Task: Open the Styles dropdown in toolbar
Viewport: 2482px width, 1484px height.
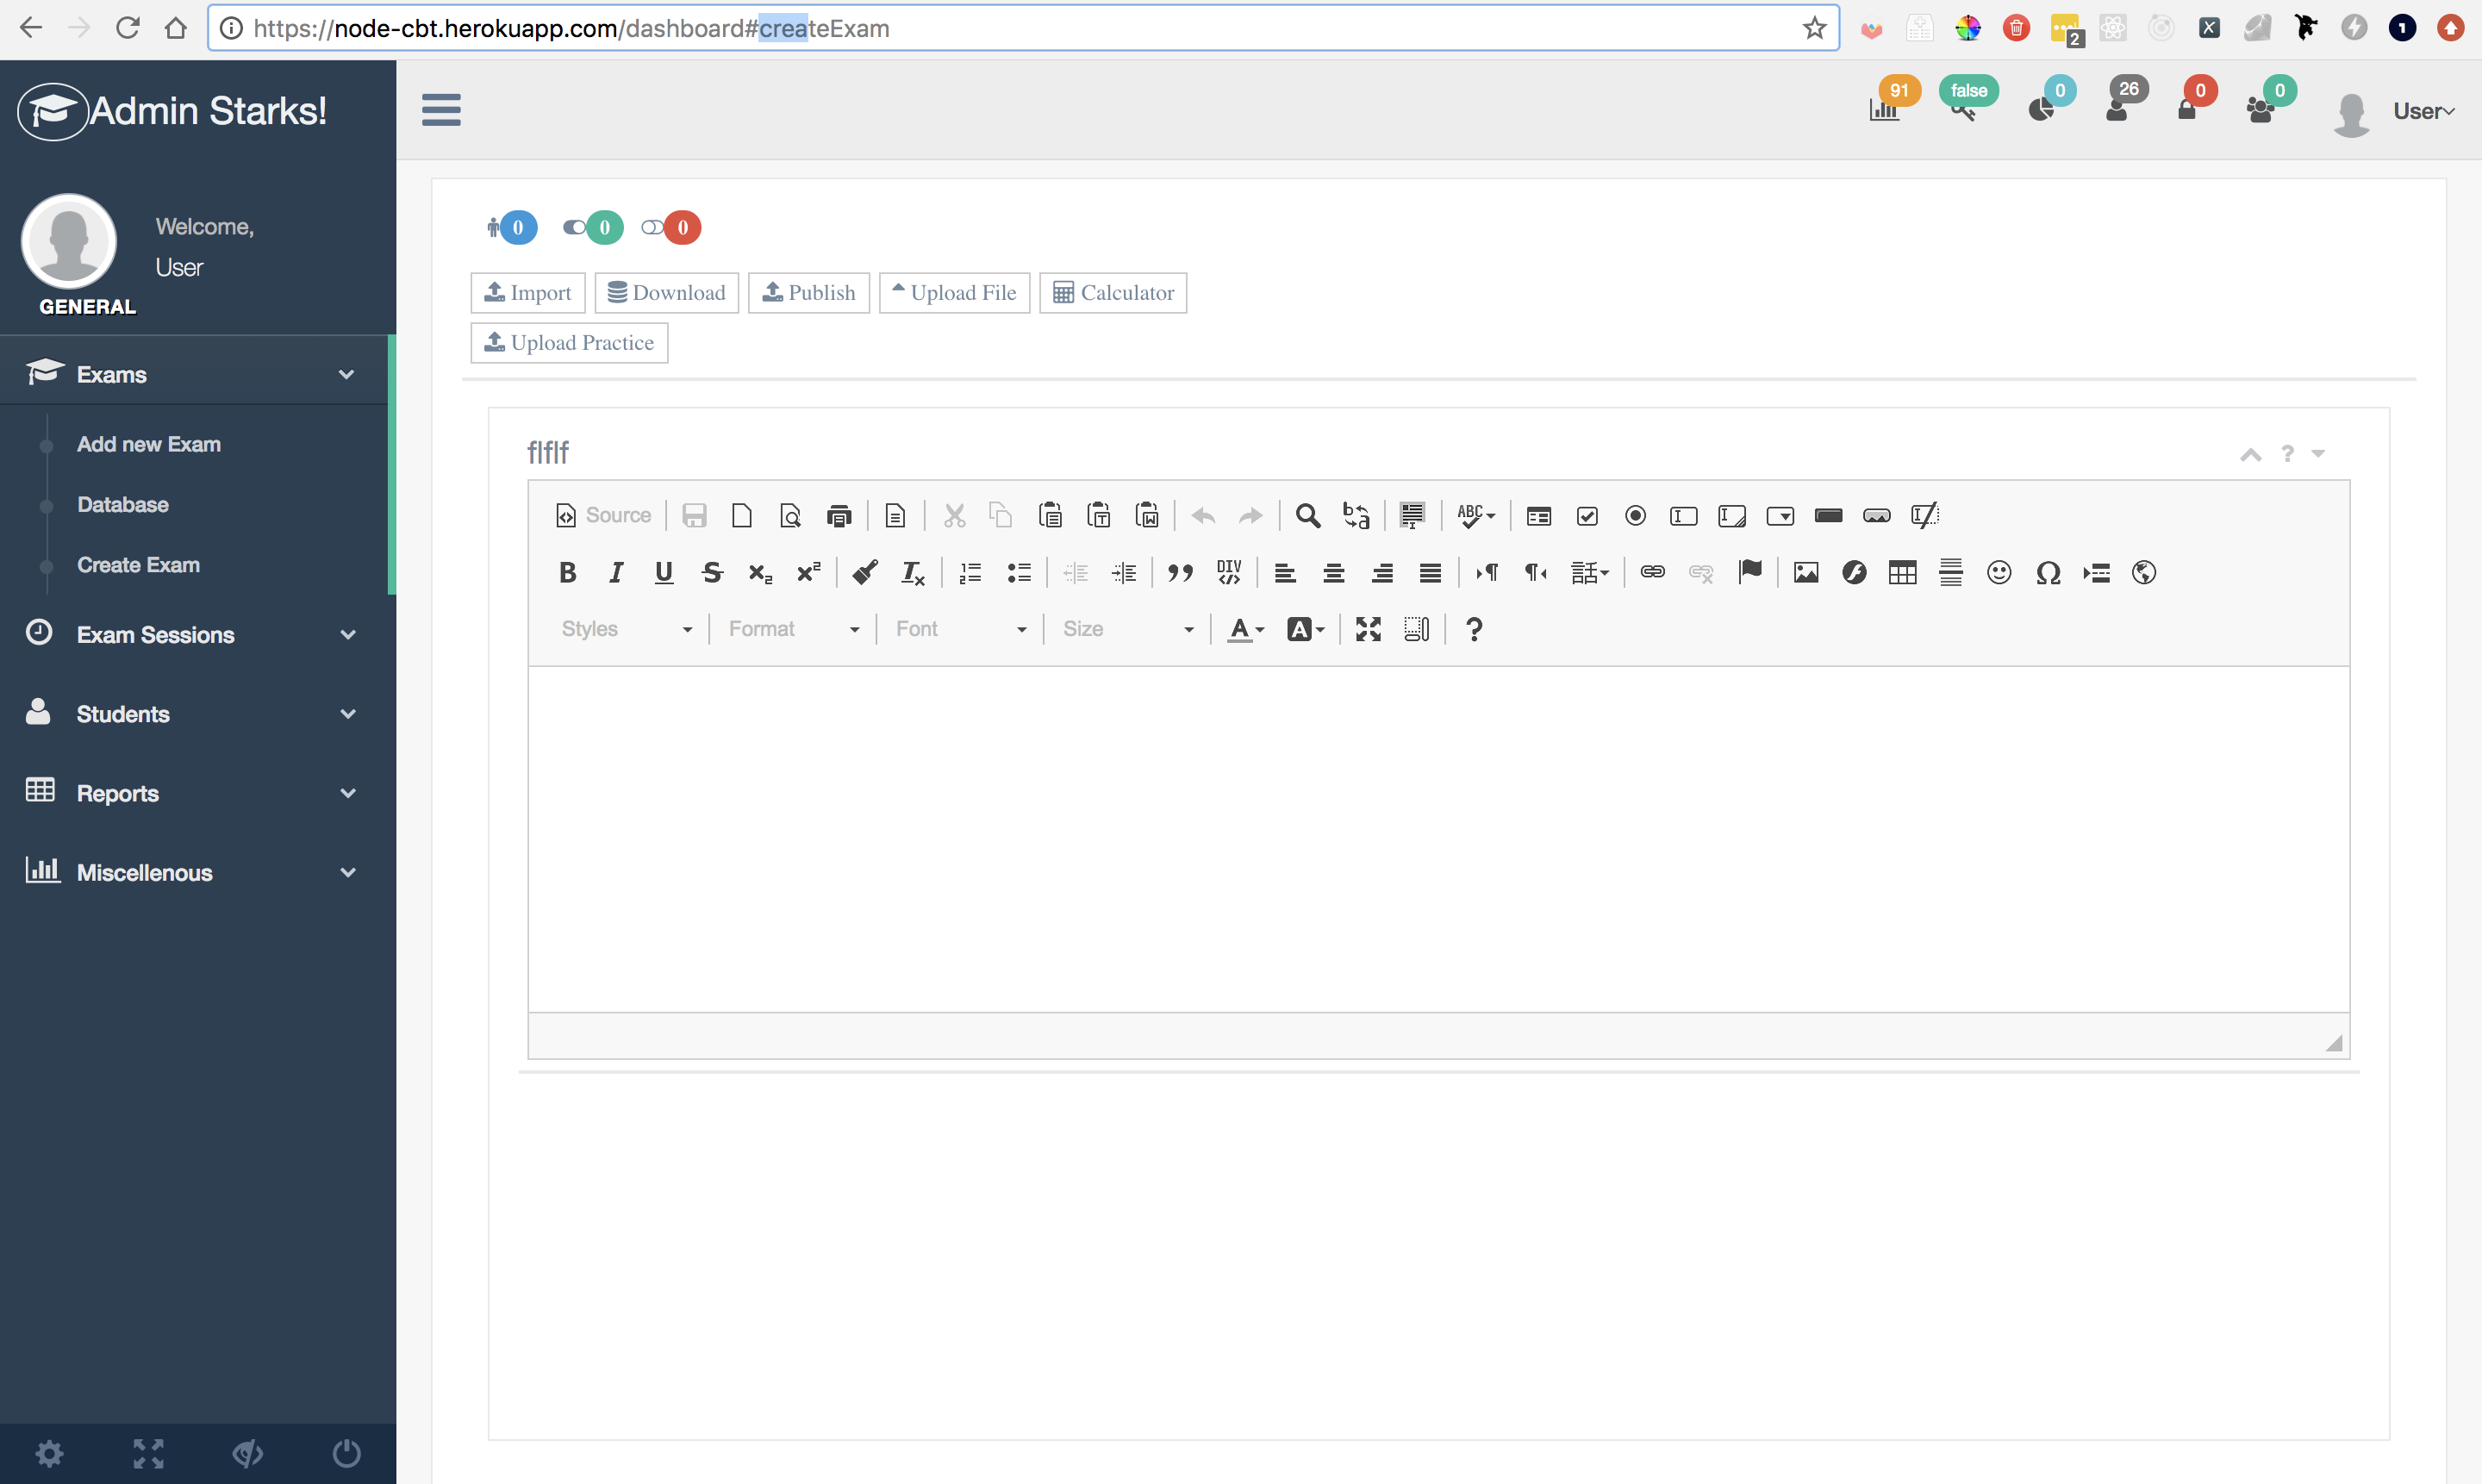Action: click(622, 627)
